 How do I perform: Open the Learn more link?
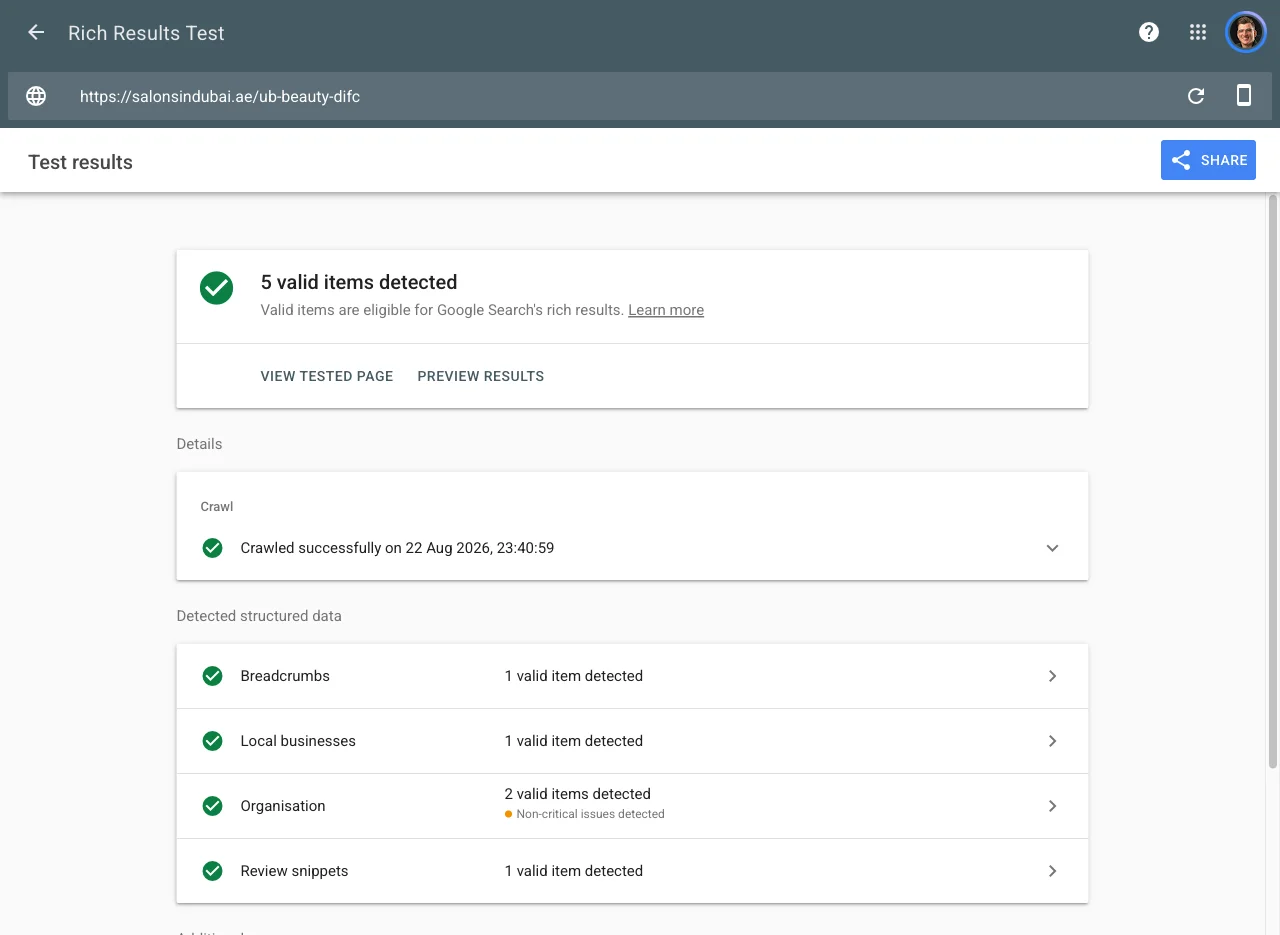(666, 310)
